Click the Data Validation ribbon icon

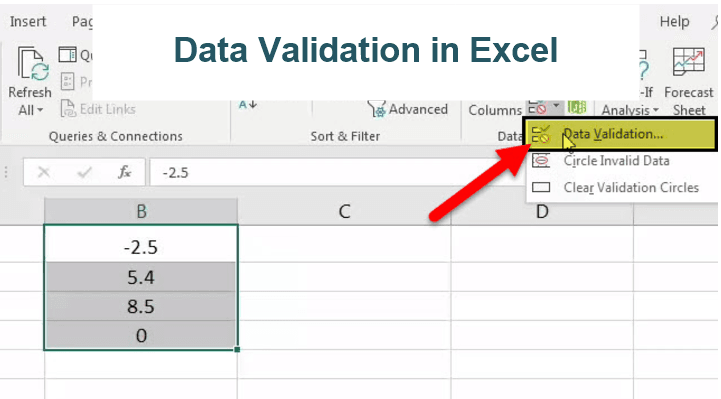[x=537, y=108]
